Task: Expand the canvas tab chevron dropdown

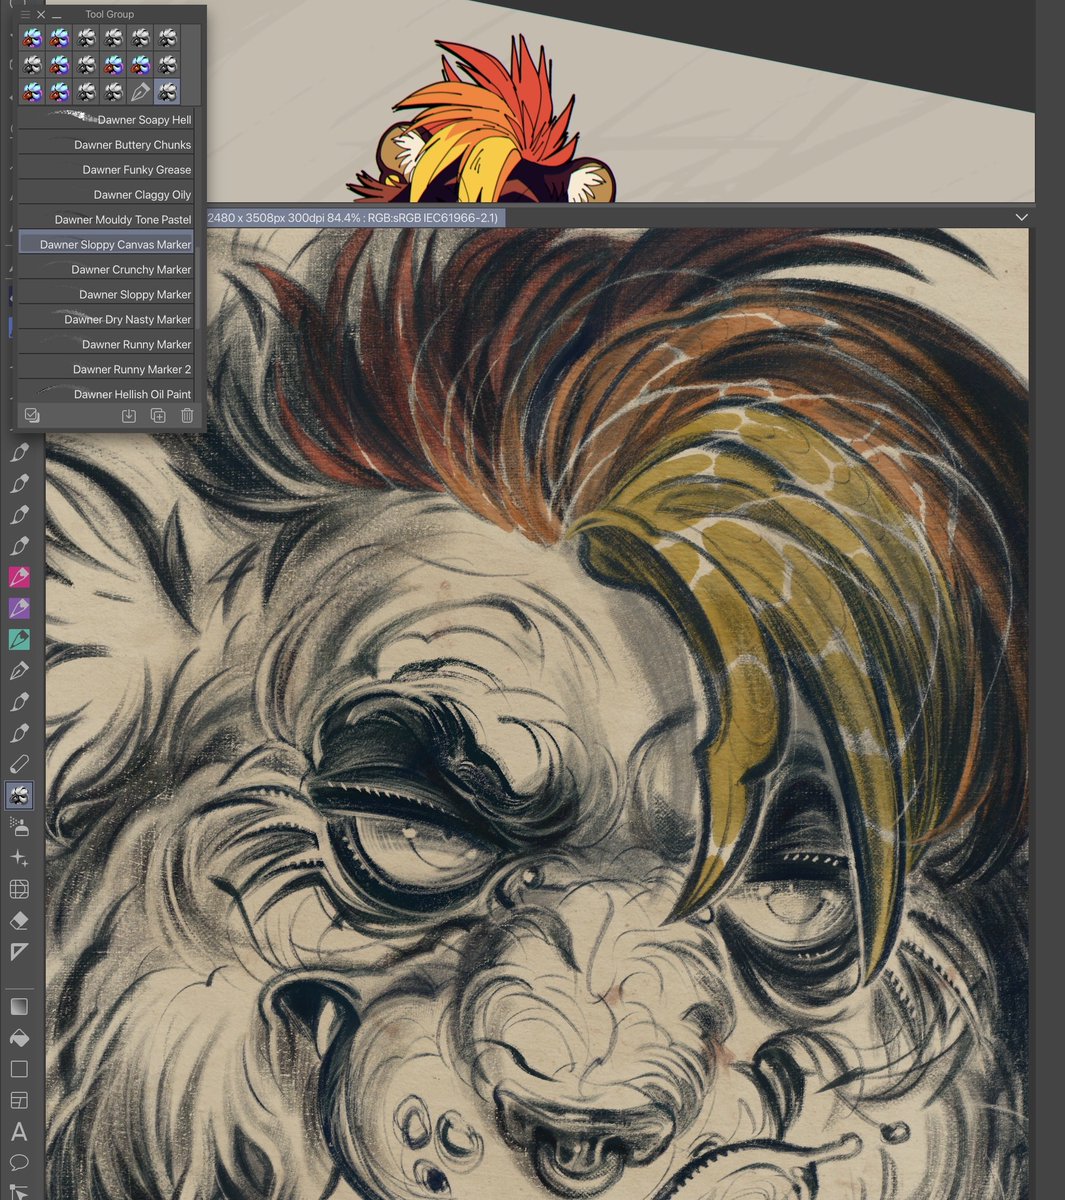Action: pos(1021,217)
